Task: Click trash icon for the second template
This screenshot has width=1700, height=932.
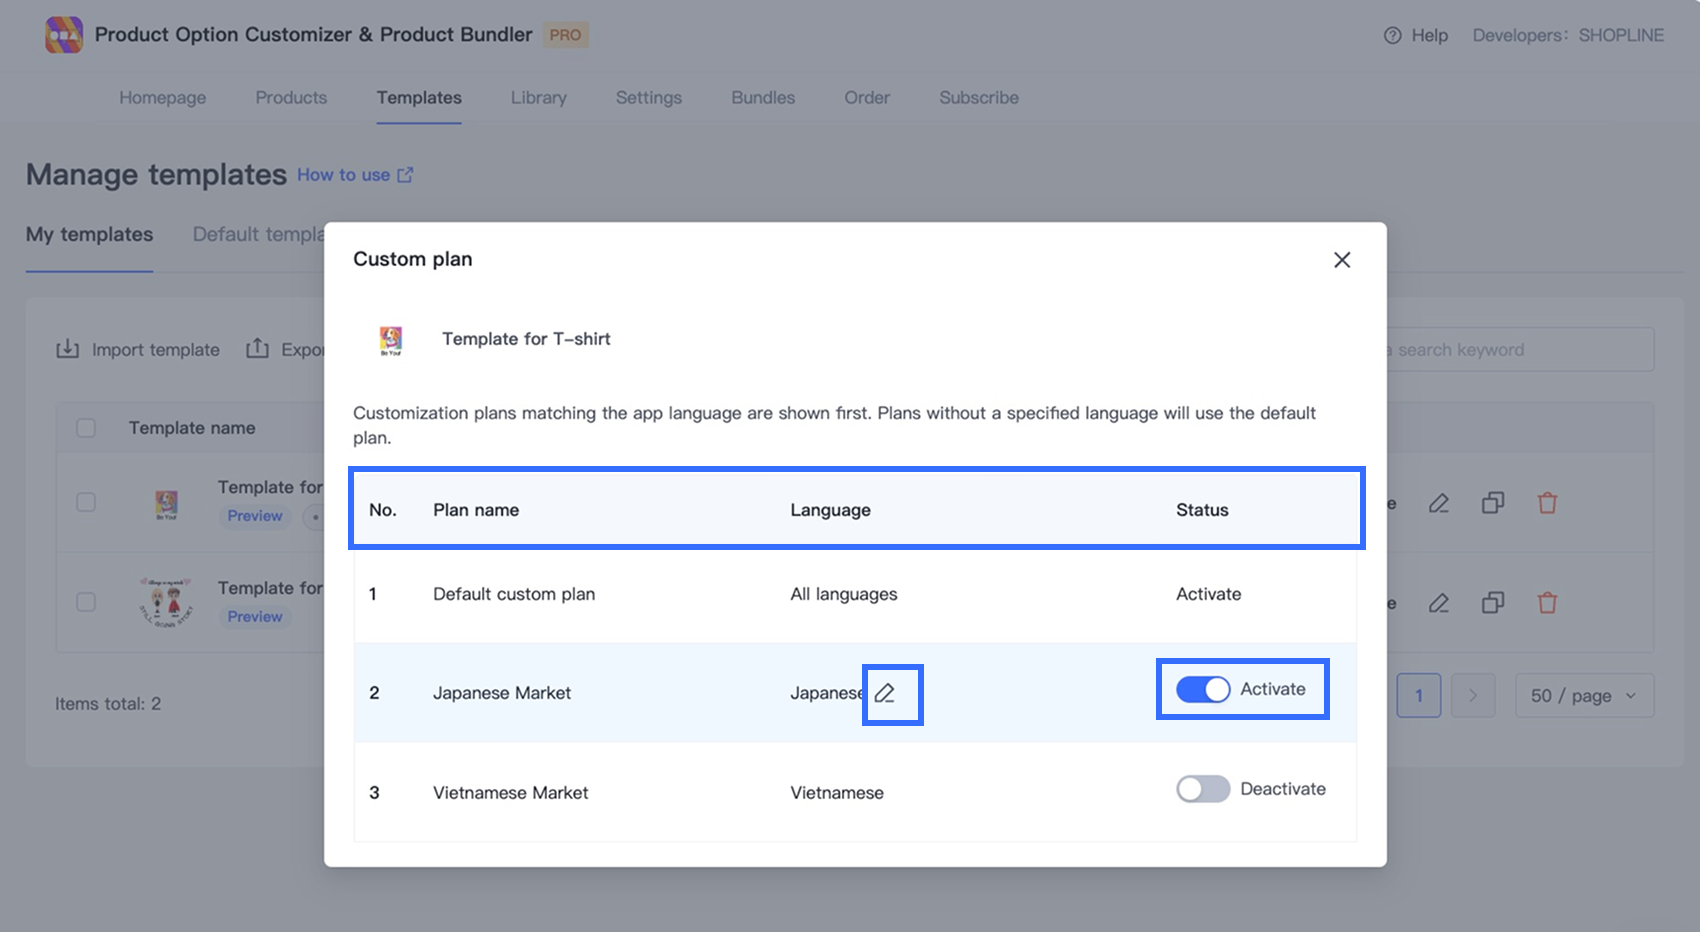Action: [x=1547, y=603]
